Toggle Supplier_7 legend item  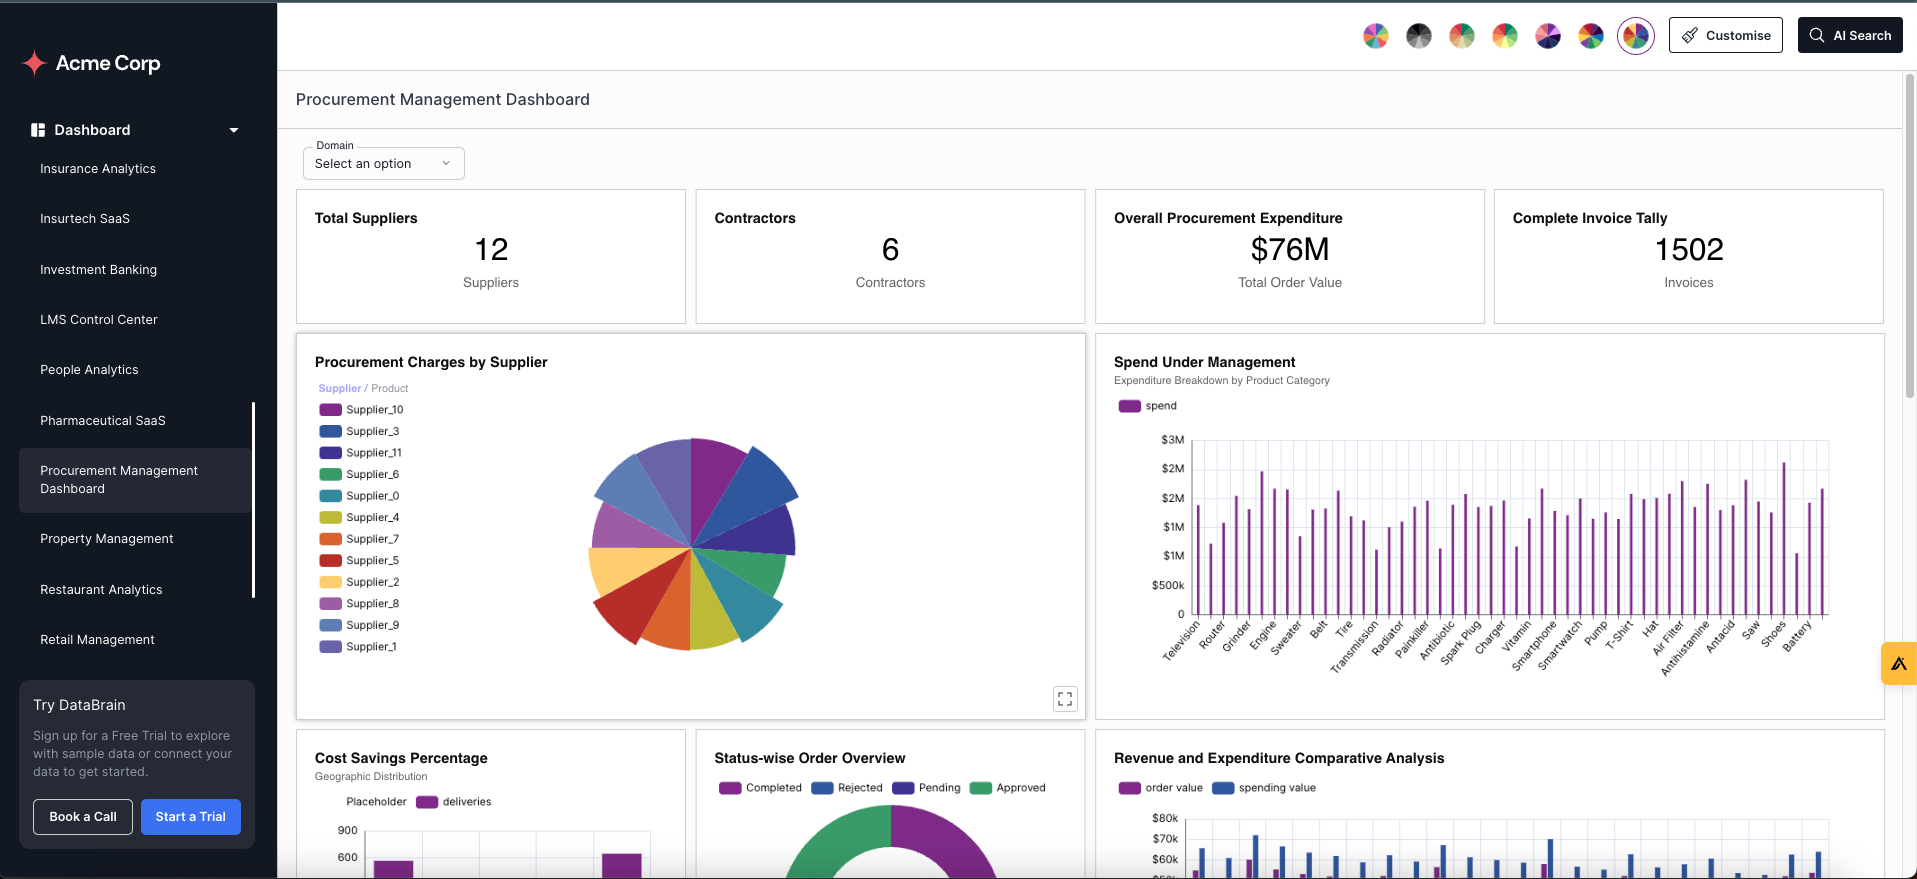[x=359, y=539]
